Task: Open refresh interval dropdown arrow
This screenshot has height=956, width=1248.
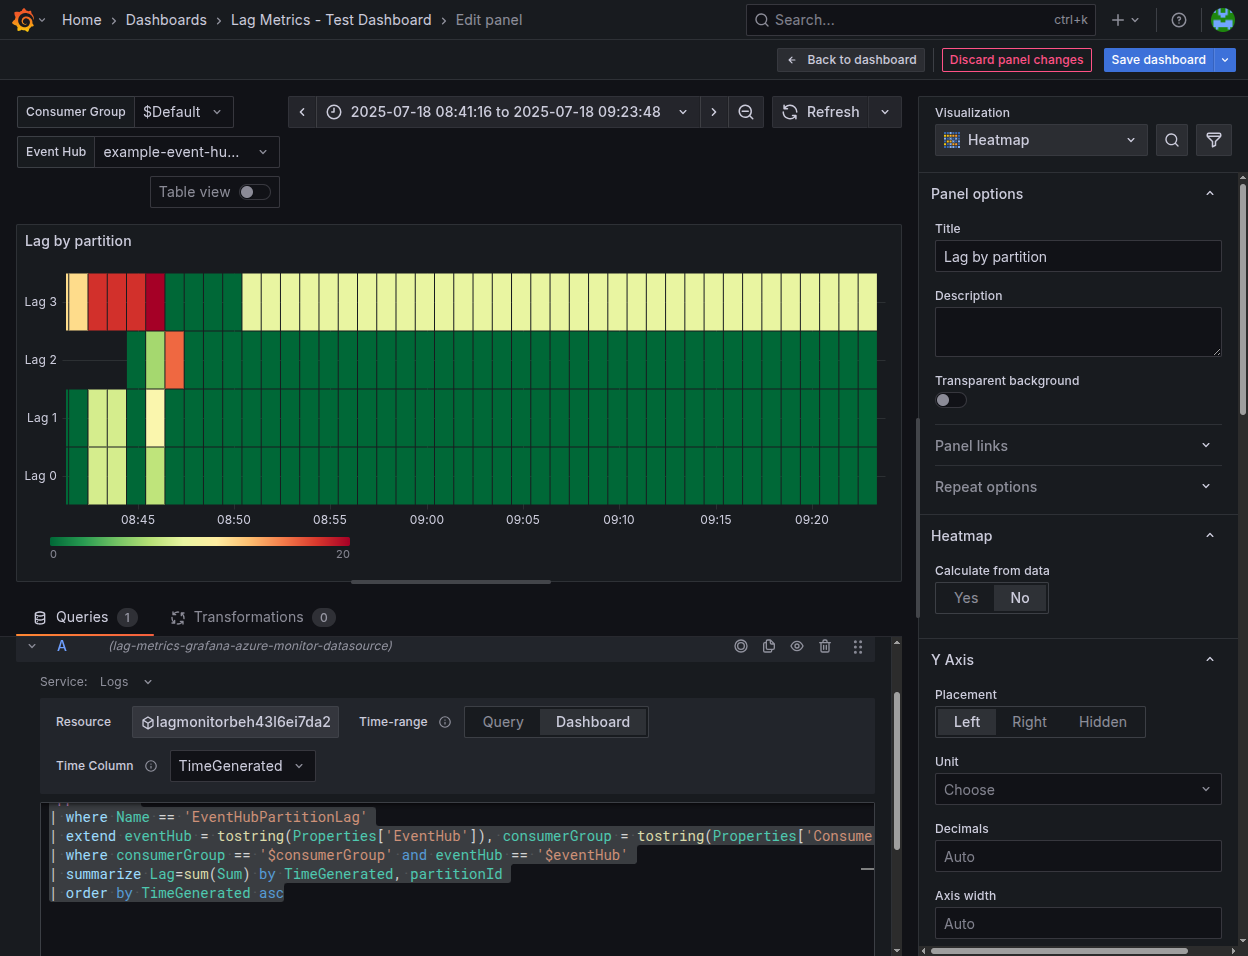Action: 885,112
